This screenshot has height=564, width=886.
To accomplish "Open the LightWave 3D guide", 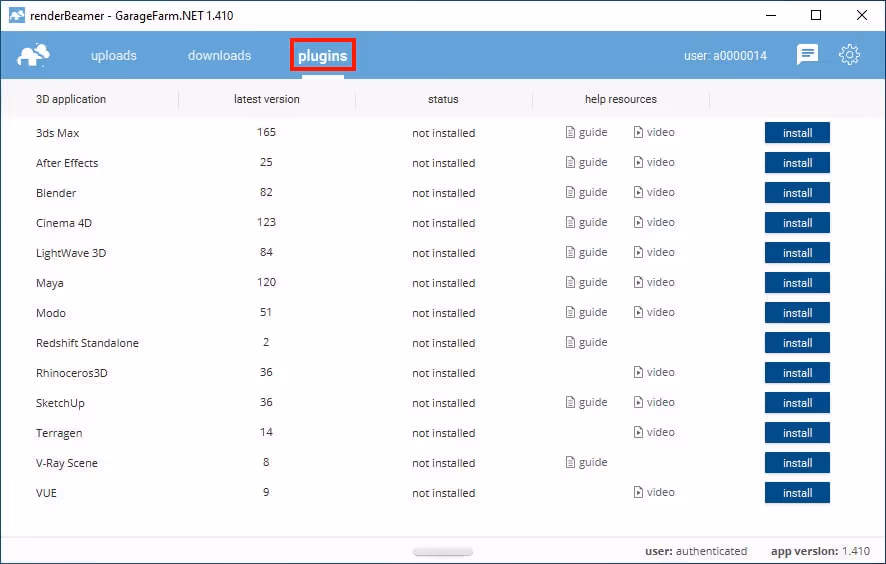I will 587,252.
